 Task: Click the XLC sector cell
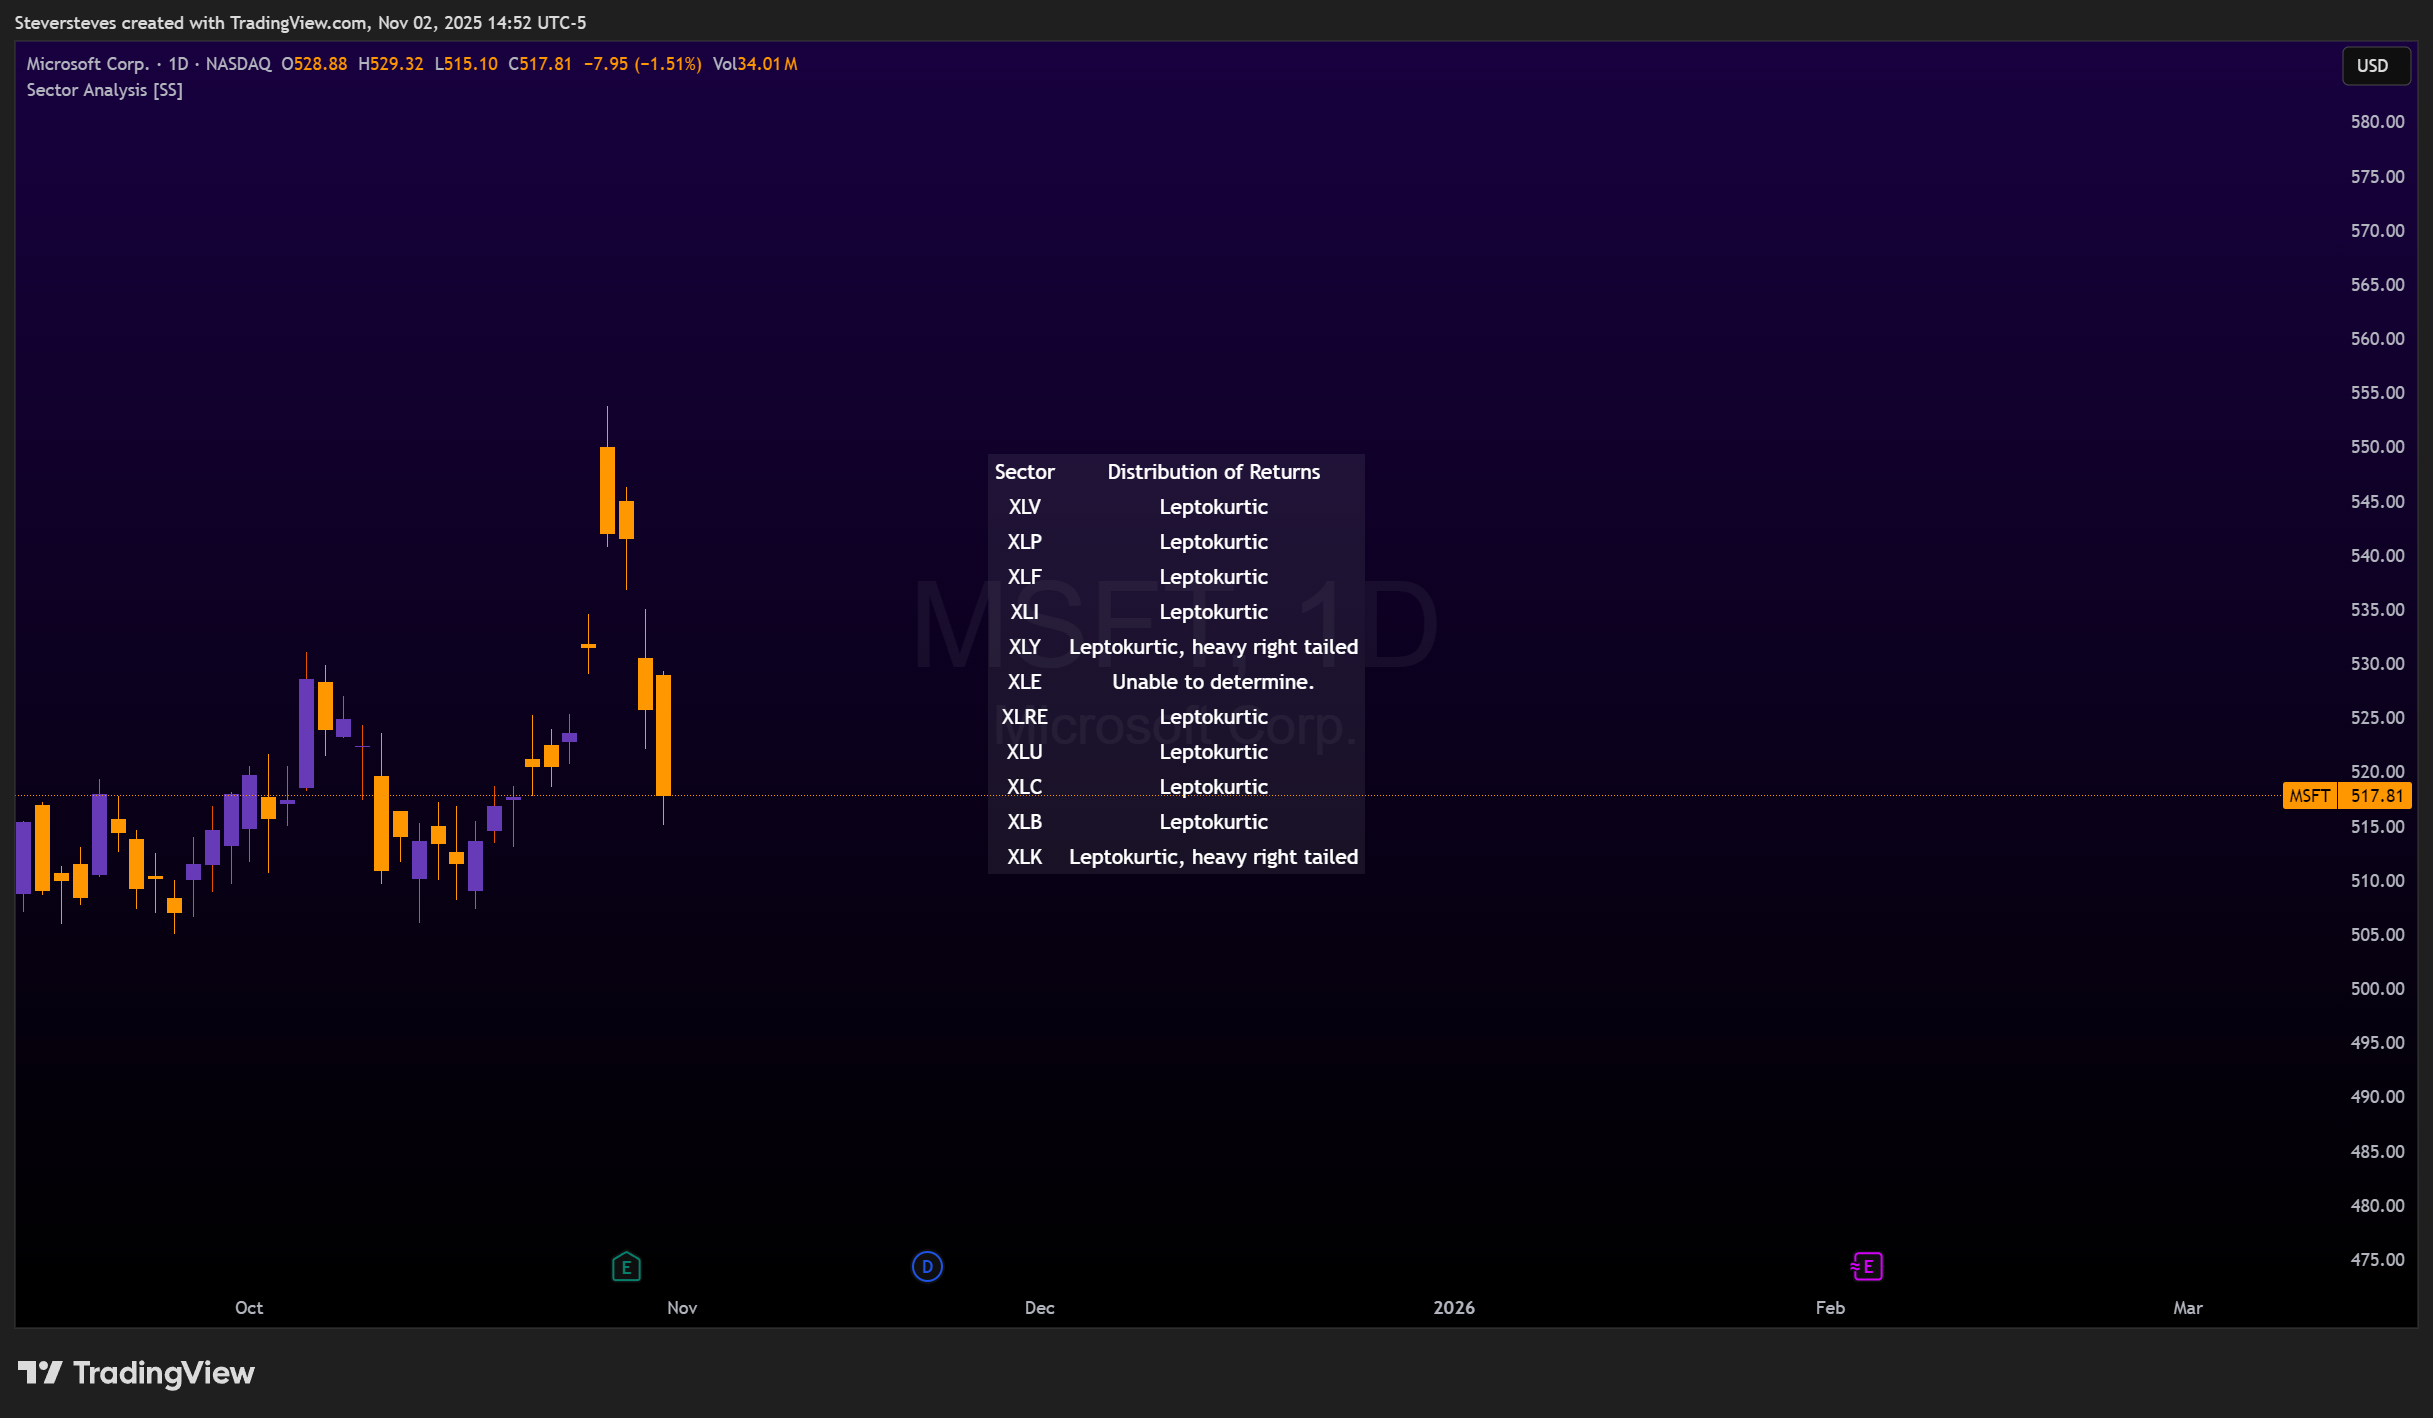[x=1024, y=787]
